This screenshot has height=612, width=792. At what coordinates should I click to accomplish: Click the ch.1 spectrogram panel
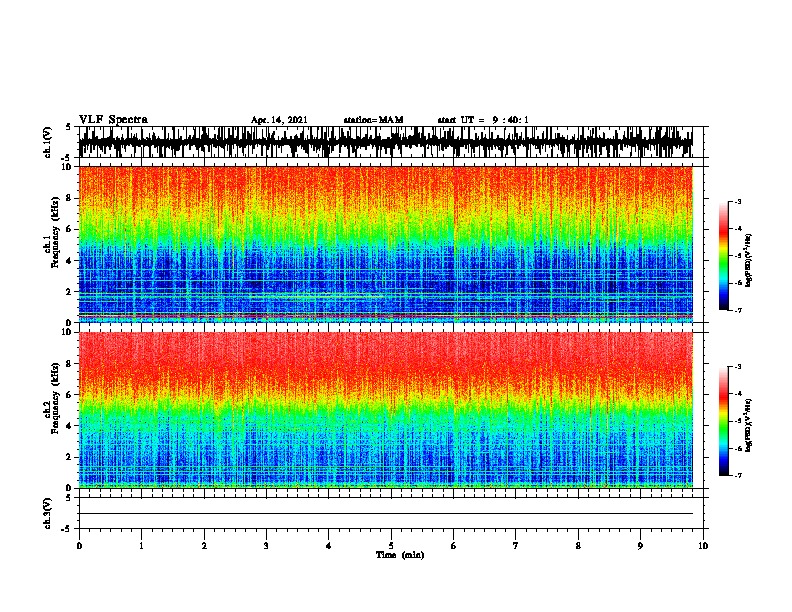click(386, 244)
